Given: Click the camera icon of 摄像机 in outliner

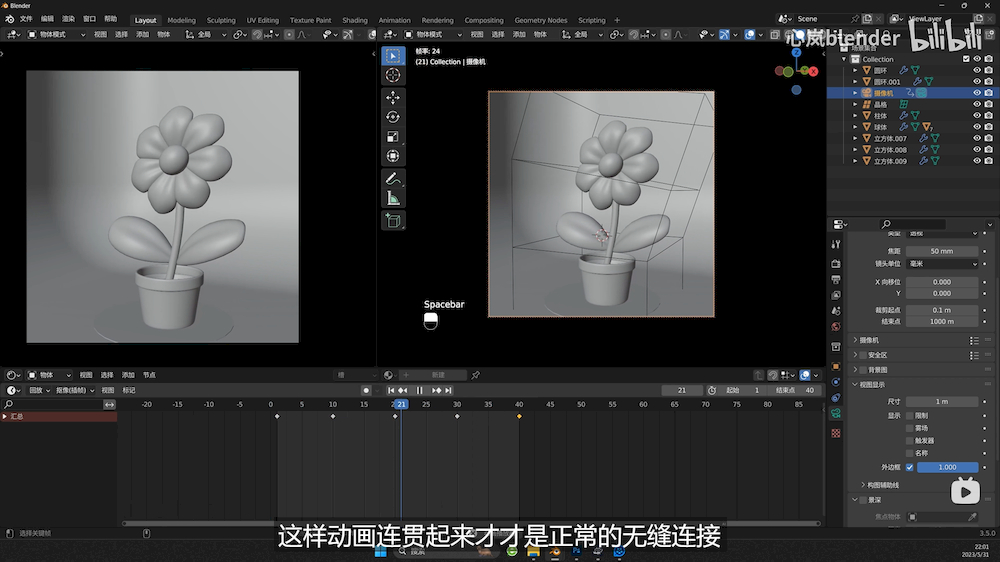Looking at the screenshot, I should [867, 93].
